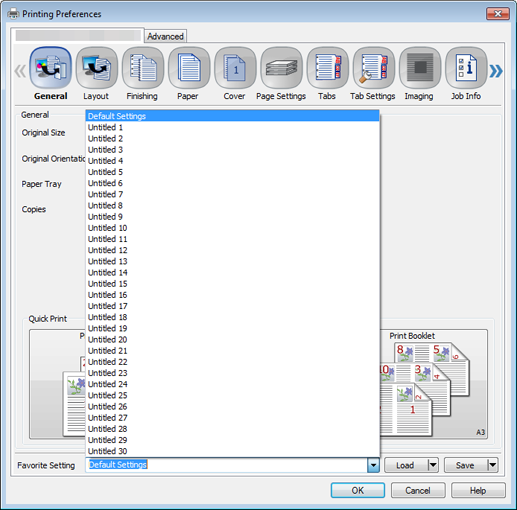Screen dimensions: 517x510
Task: Open the Tabs icon
Action: (x=327, y=68)
